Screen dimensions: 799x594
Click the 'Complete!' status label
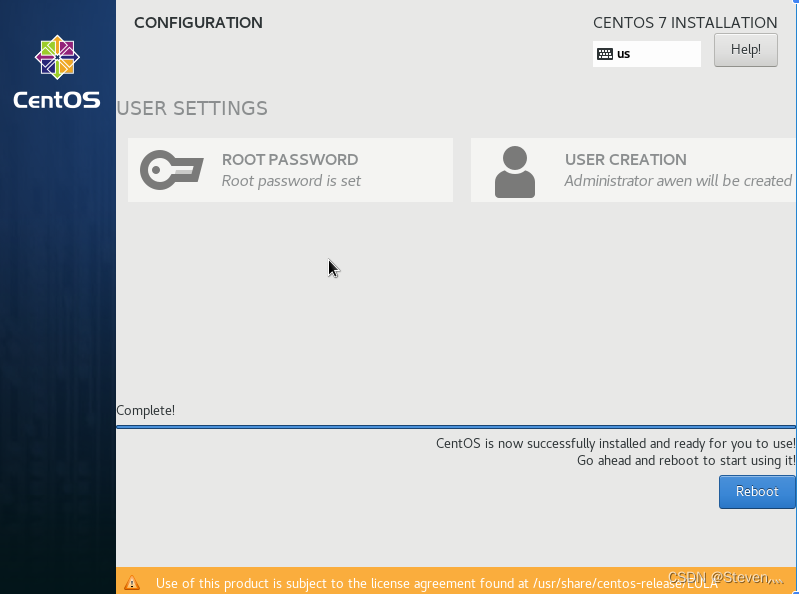click(146, 410)
